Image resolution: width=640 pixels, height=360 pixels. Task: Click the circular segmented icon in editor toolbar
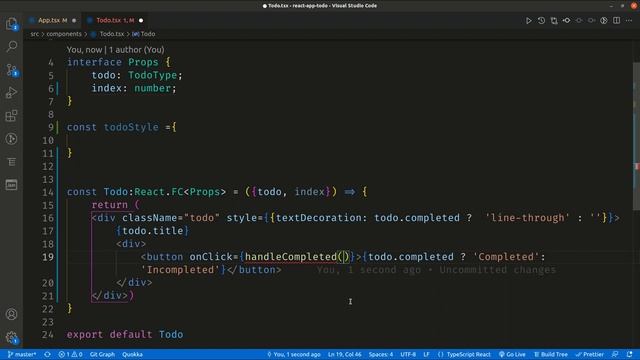coord(604,20)
